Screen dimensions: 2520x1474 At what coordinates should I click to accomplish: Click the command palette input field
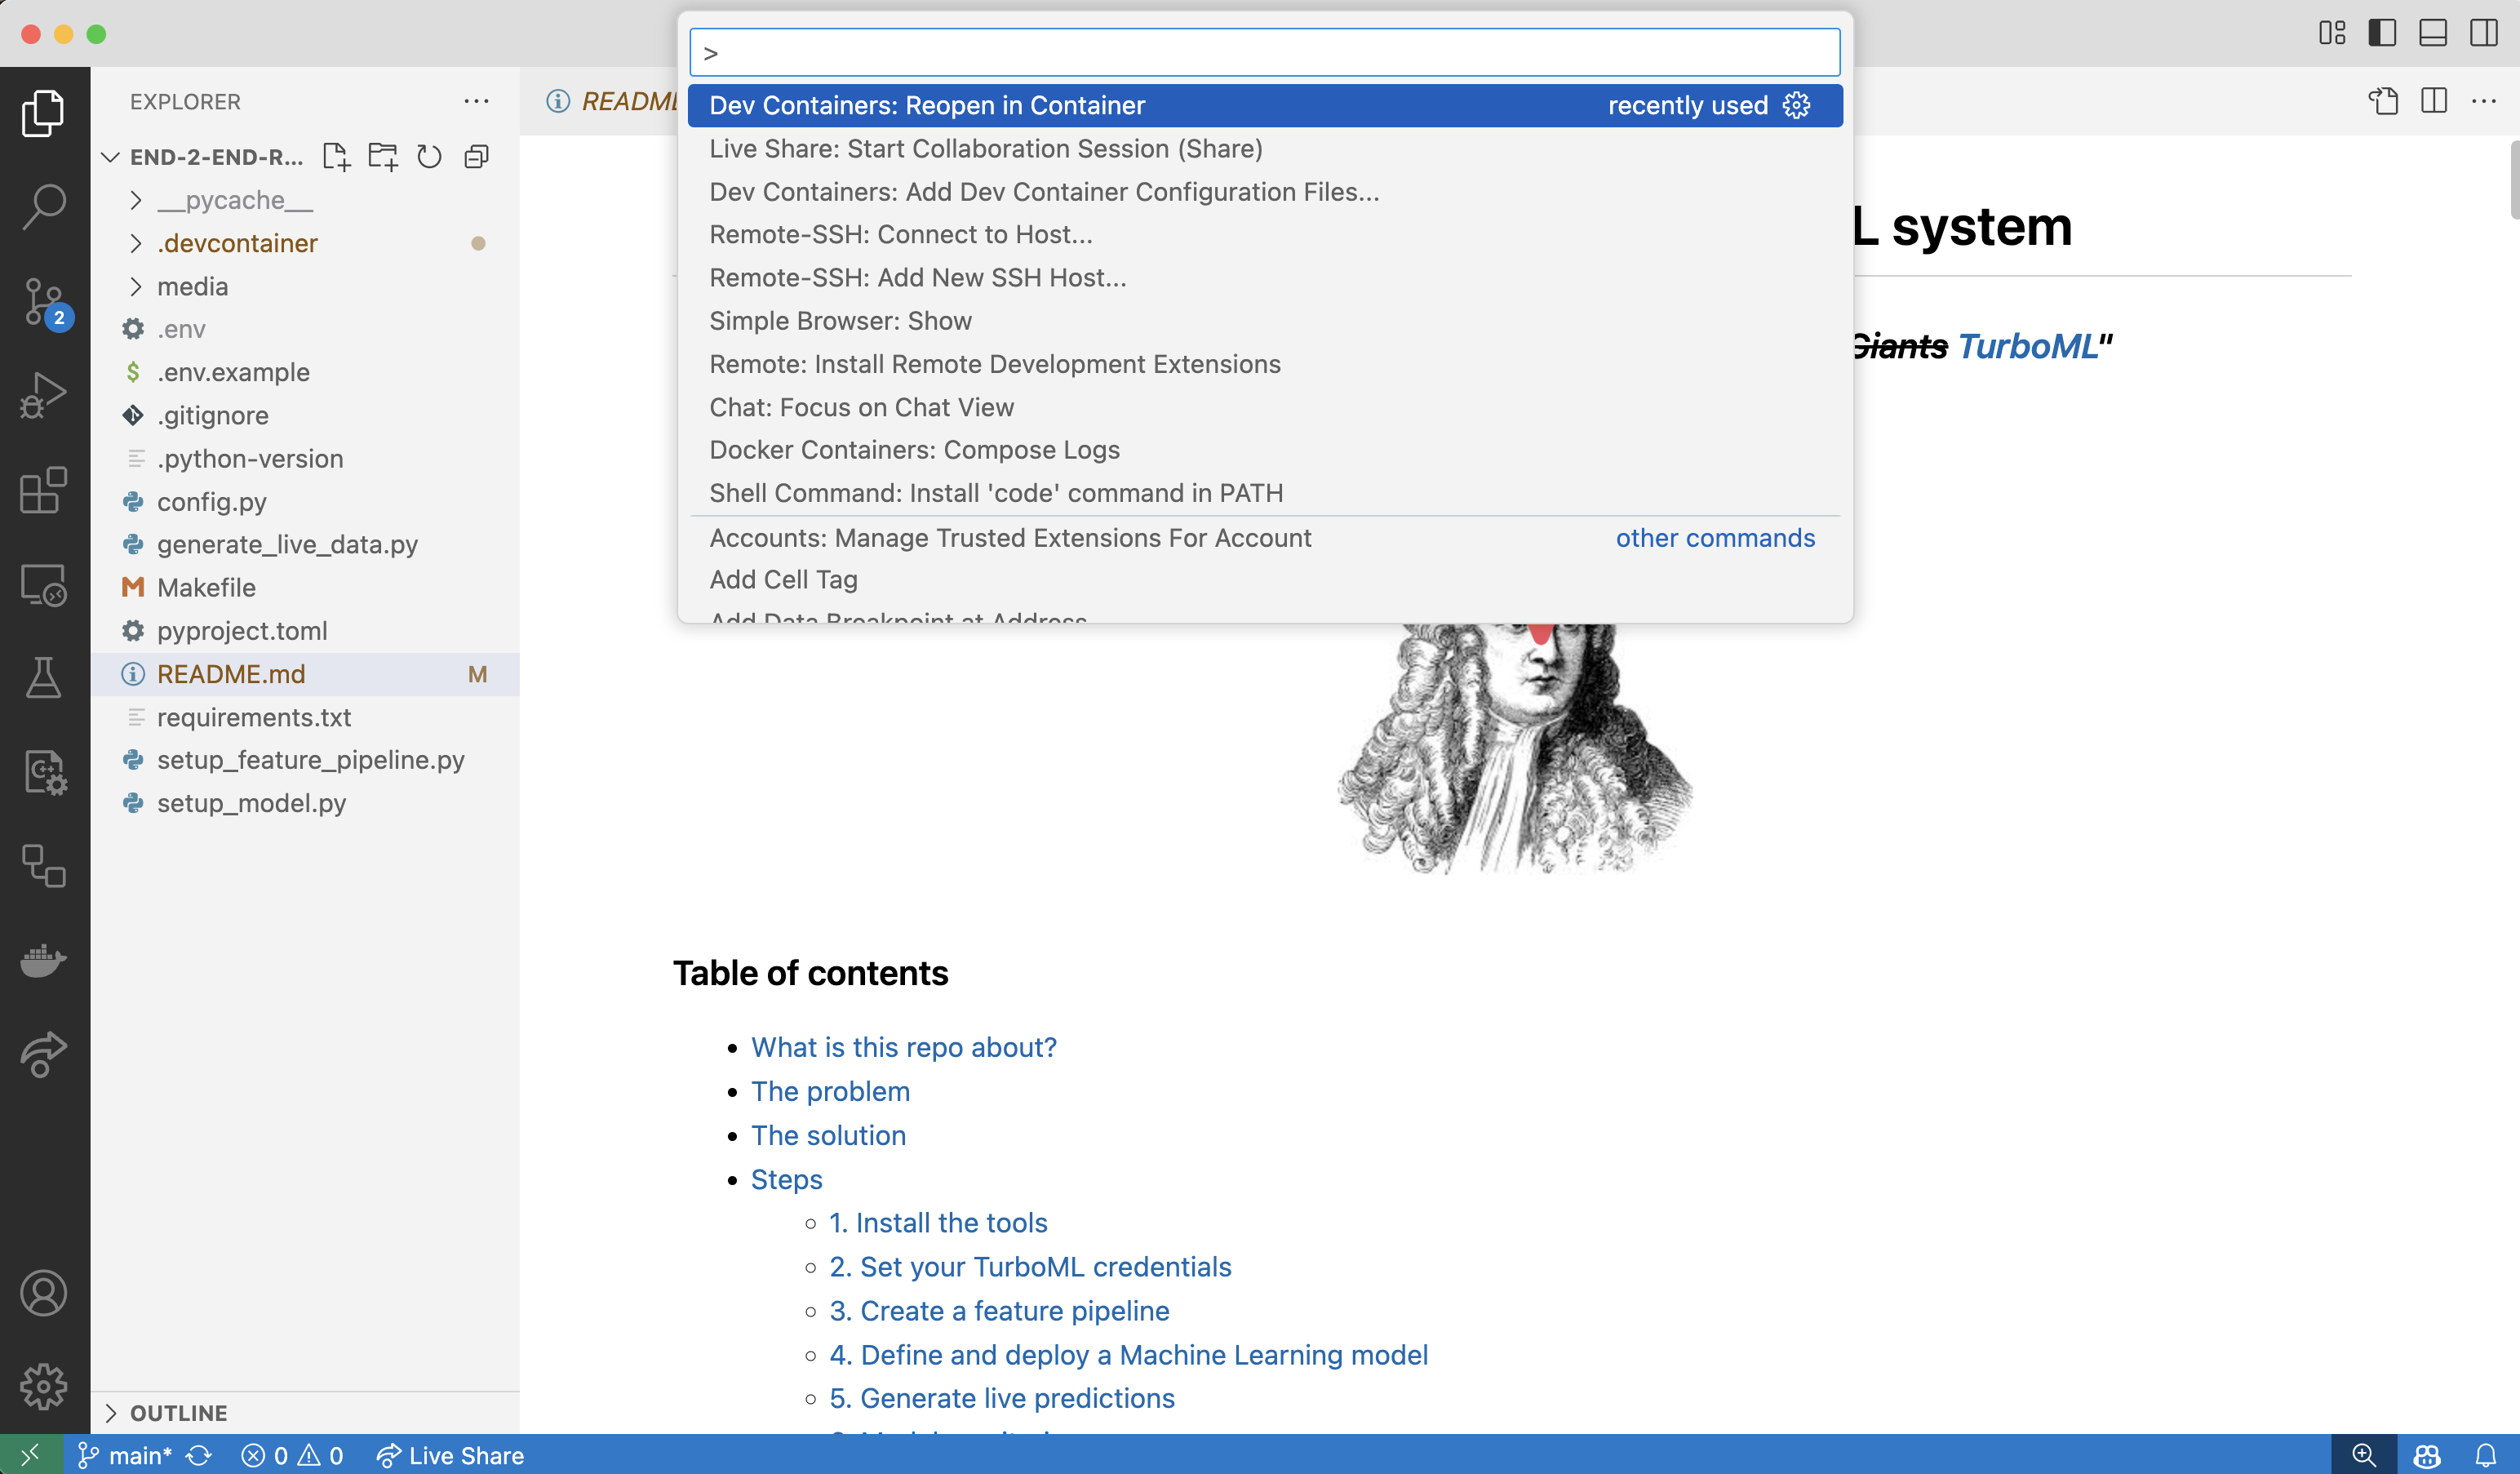pos(1265,52)
